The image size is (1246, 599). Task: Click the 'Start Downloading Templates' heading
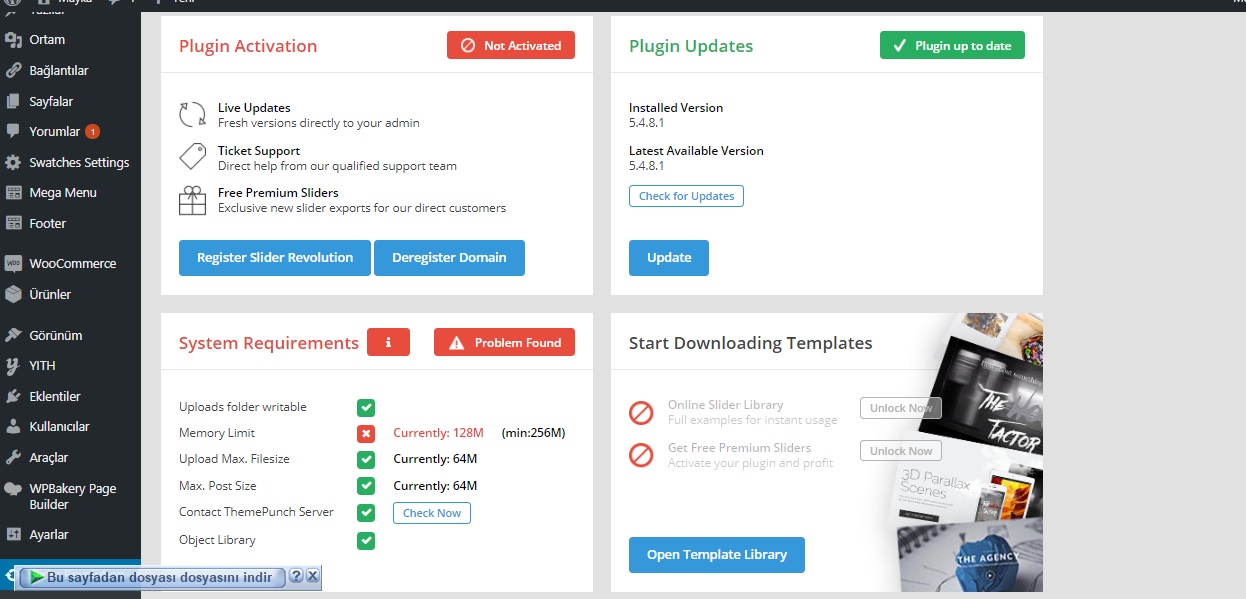pos(751,343)
